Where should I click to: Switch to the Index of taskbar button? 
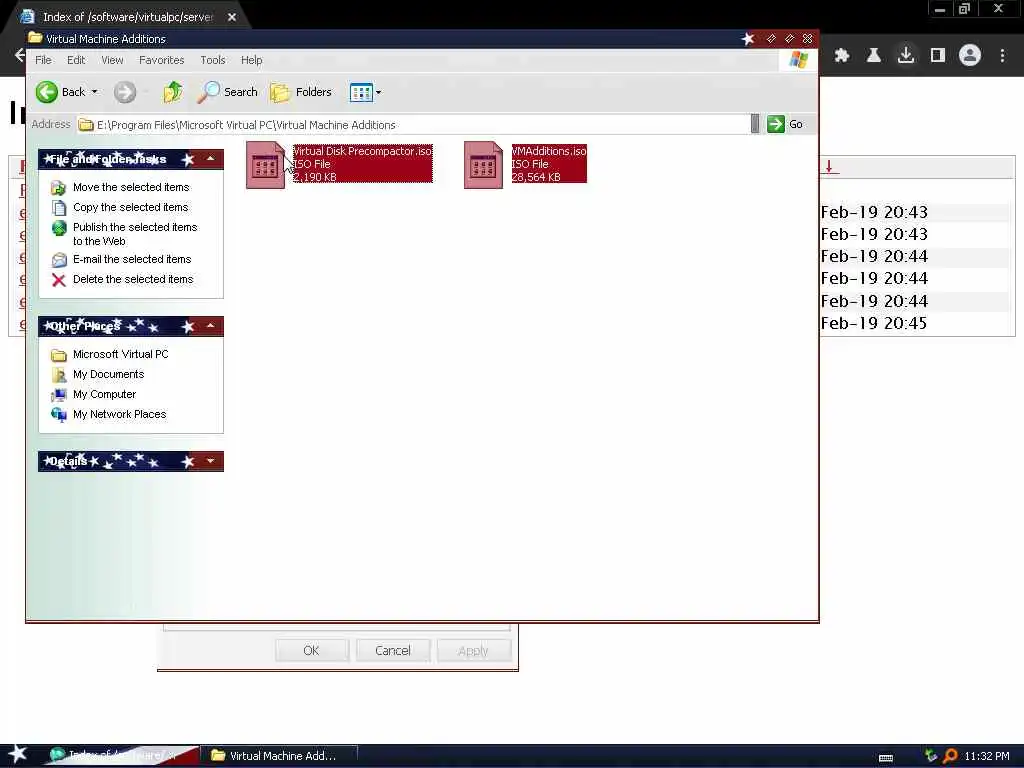click(x=121, y=756)
